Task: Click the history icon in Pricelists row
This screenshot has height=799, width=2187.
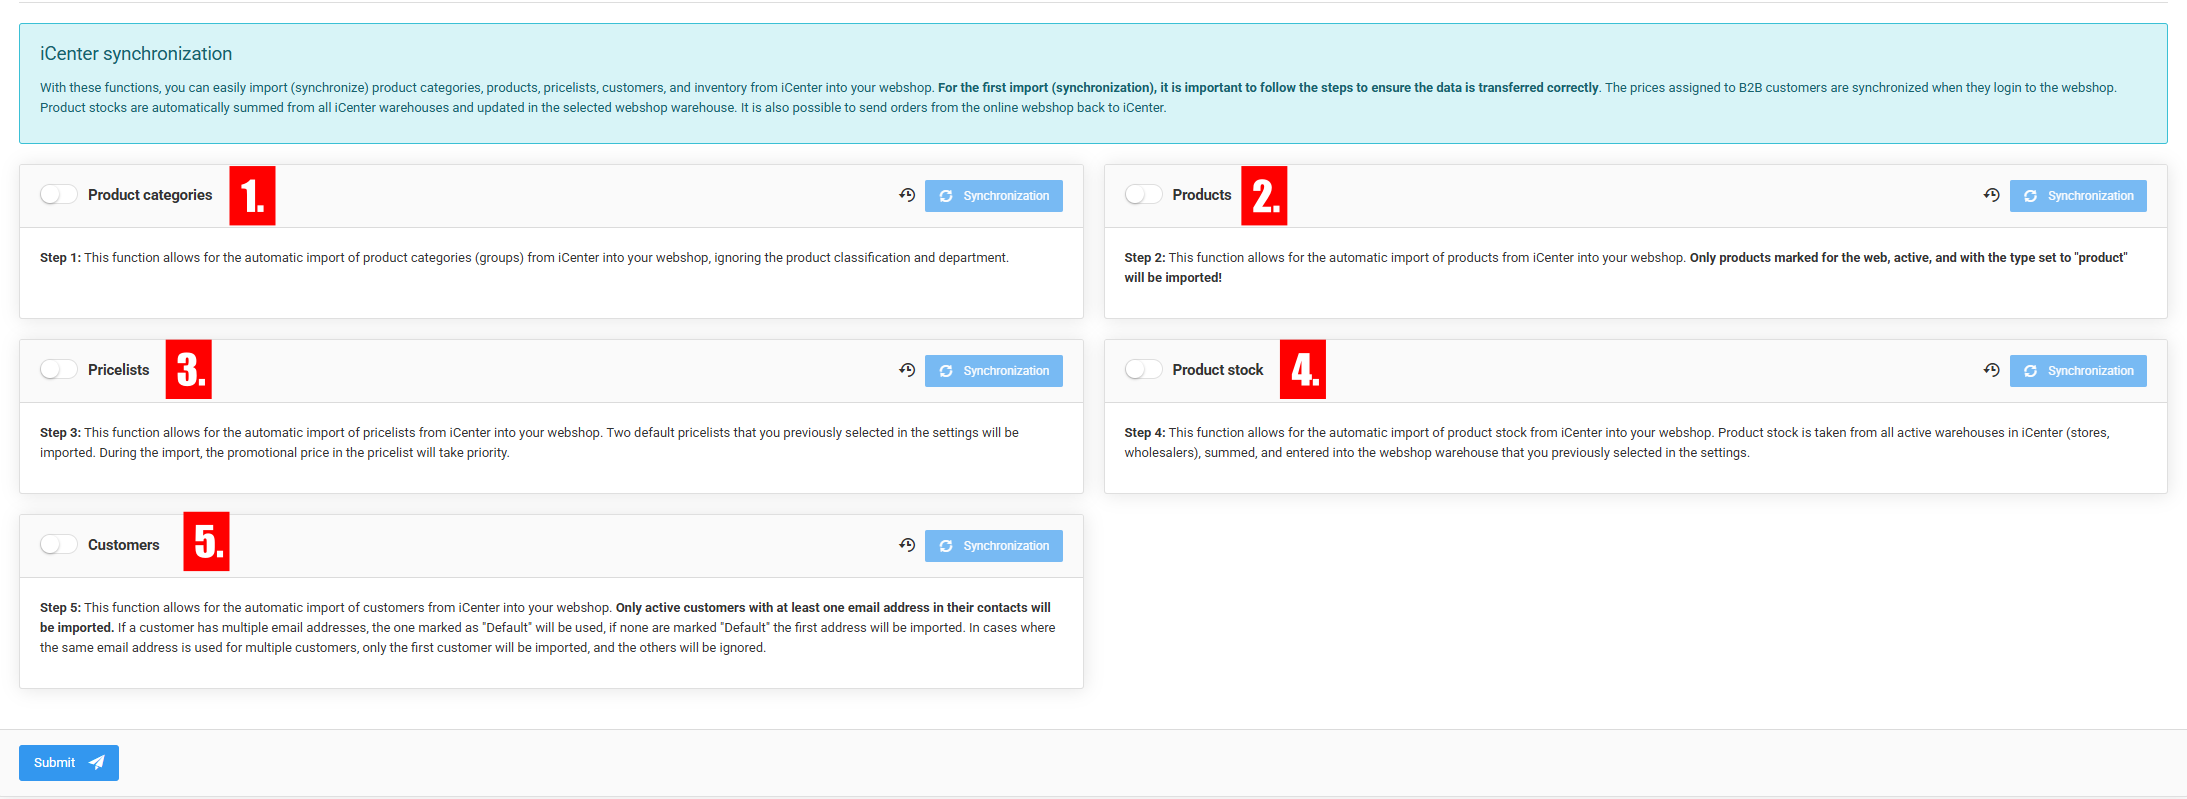Action: [907, 370]
